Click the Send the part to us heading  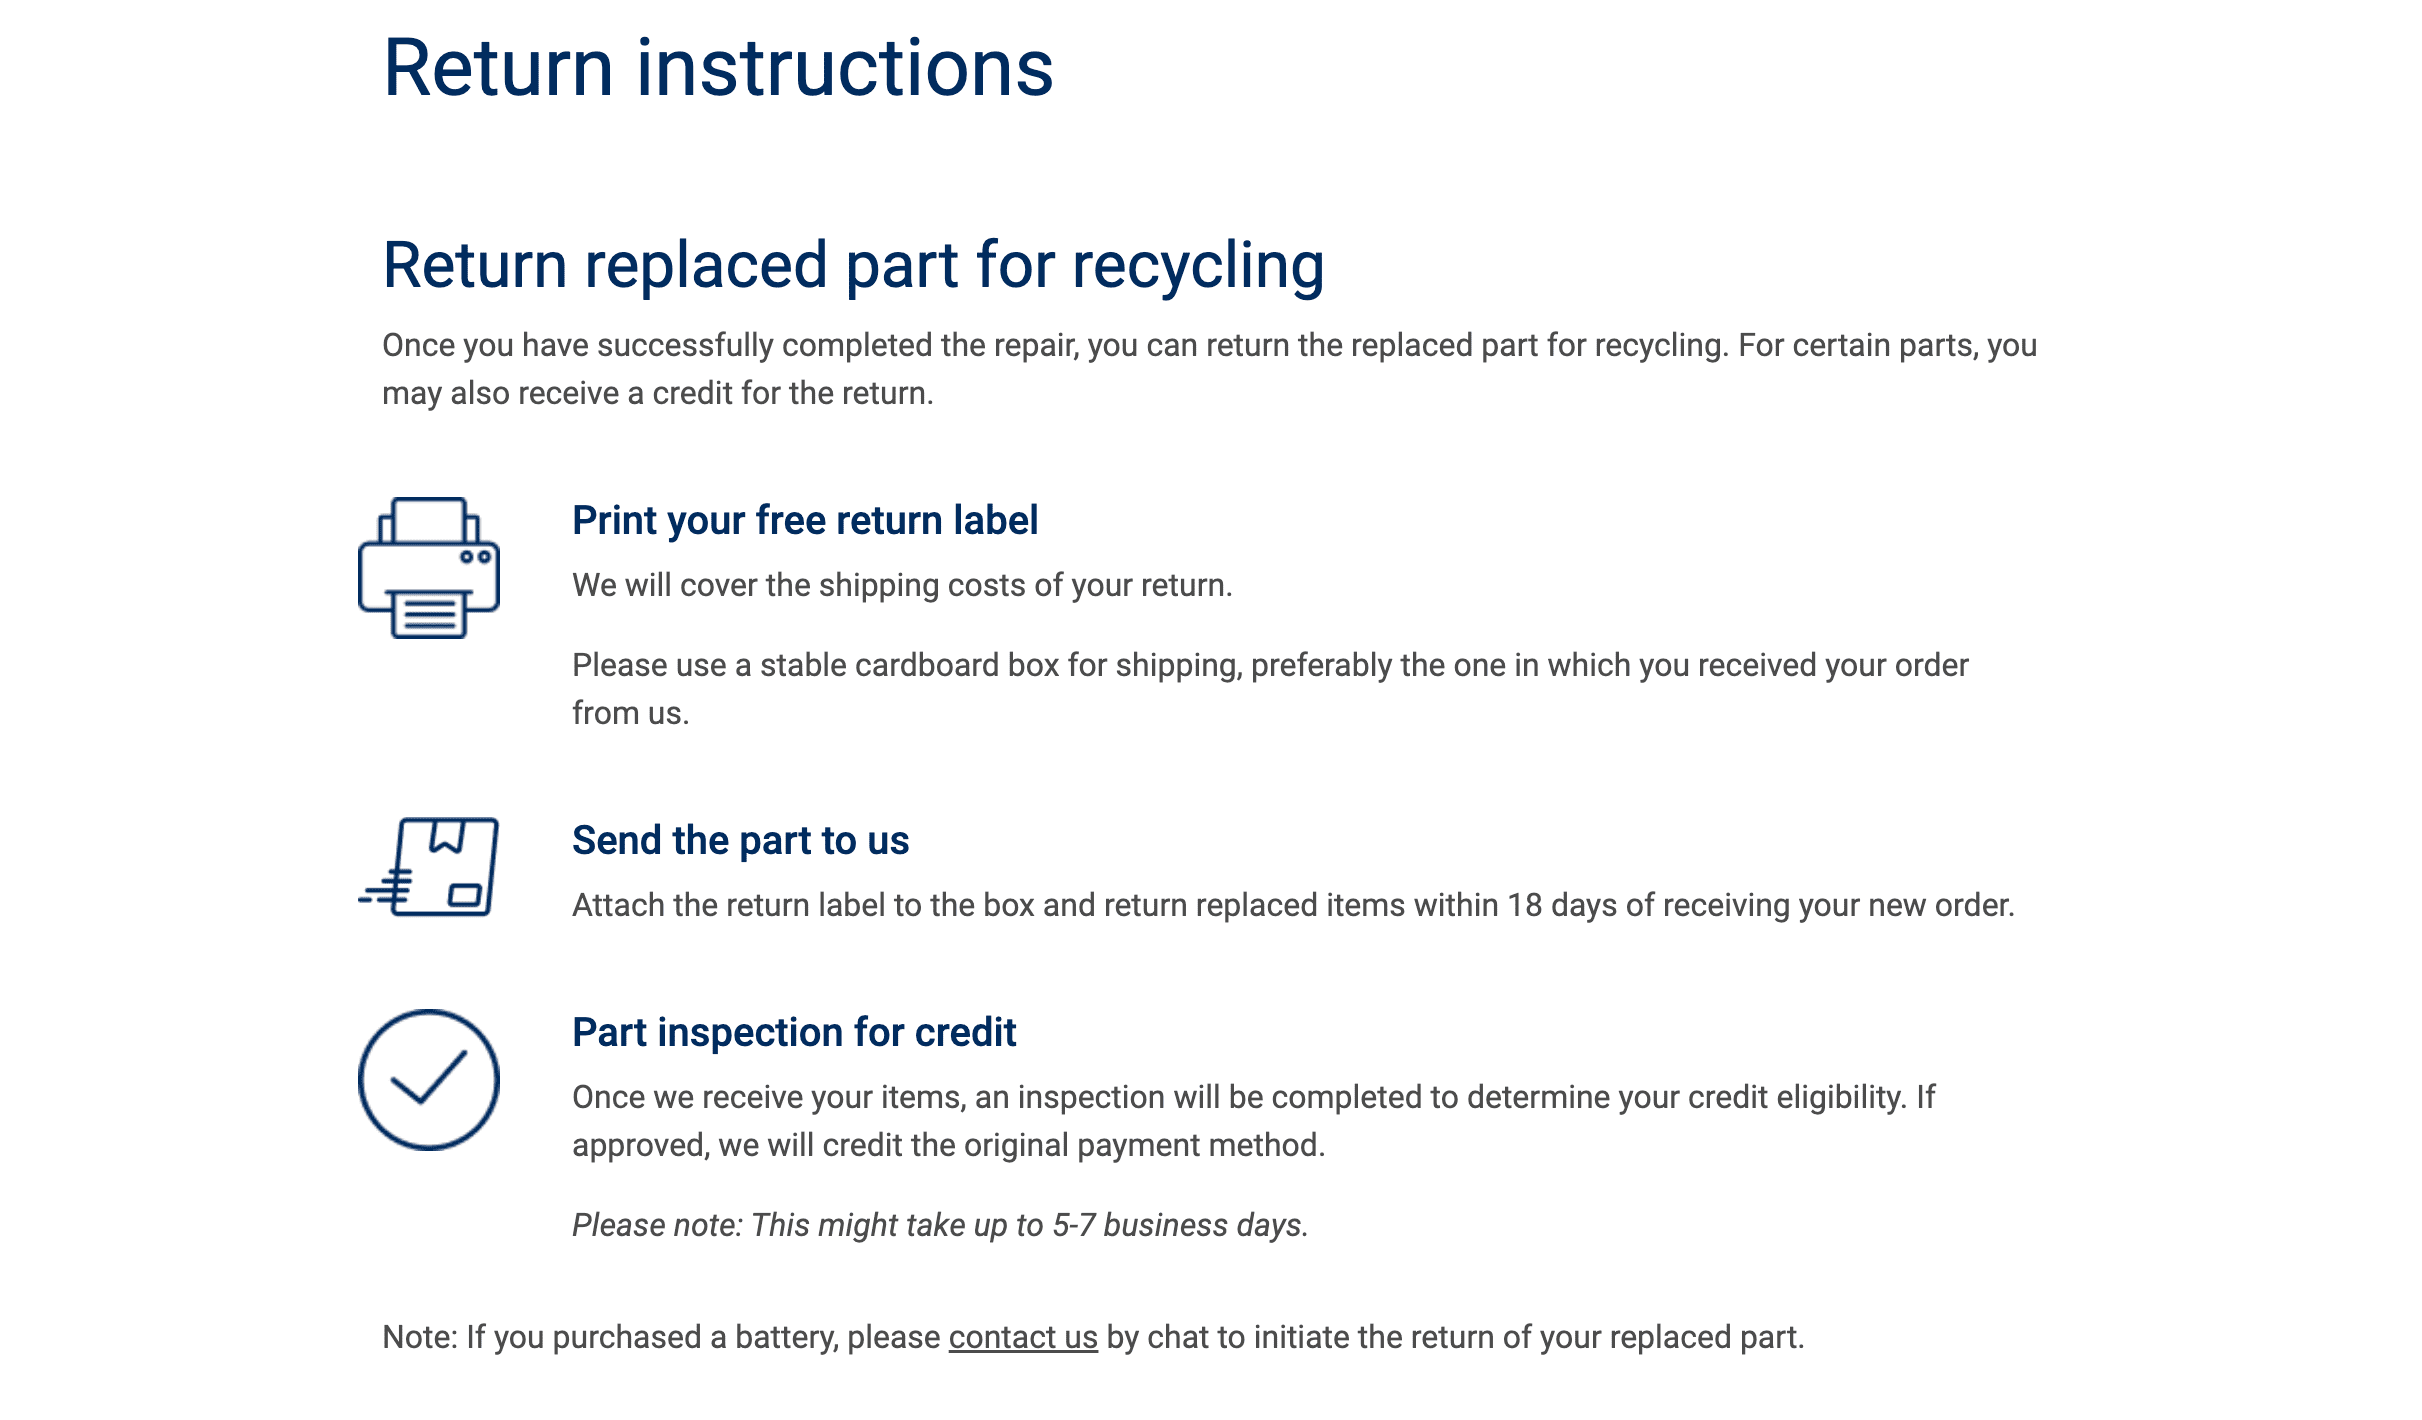click(x=740, y=840)
